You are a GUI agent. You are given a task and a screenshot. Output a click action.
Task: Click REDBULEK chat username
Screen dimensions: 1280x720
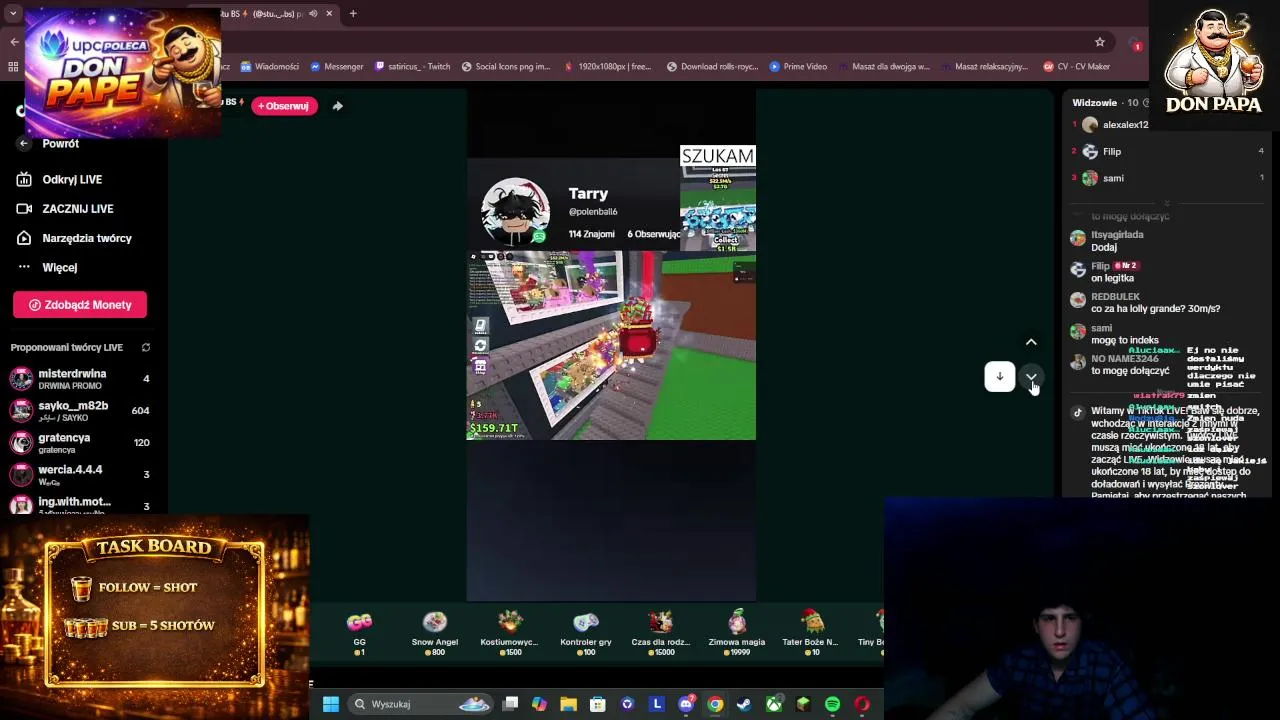1115,297
